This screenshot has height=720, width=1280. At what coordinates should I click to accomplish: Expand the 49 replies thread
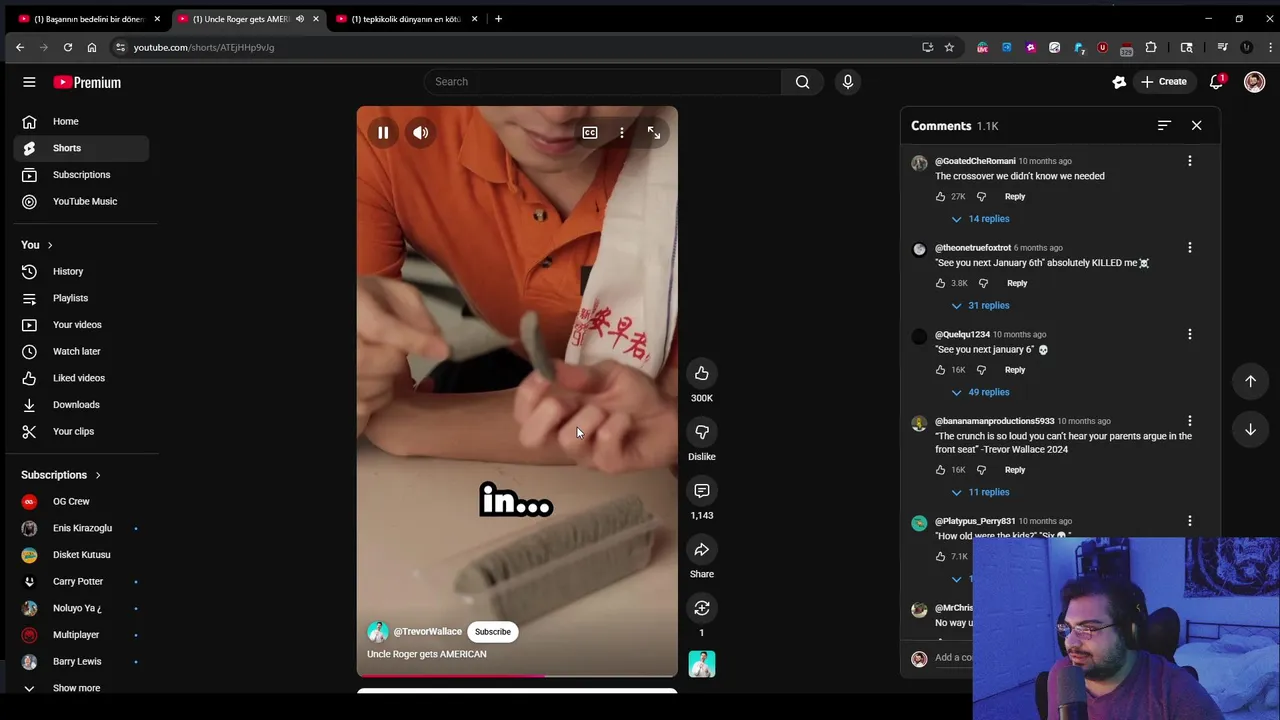pyautogui.click(x=980, y=393)
